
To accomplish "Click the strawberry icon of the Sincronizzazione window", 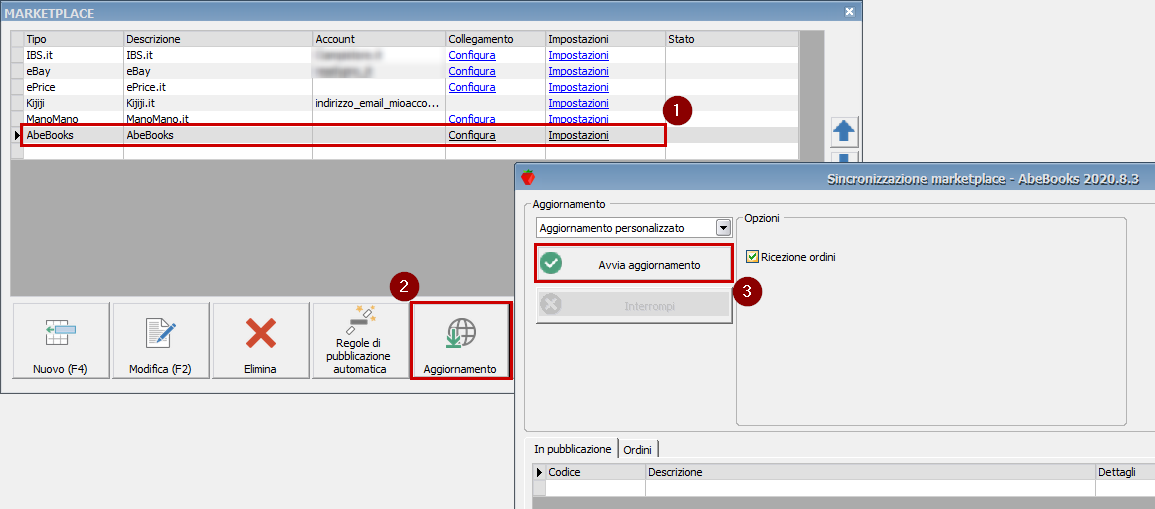I will (527, 178).
